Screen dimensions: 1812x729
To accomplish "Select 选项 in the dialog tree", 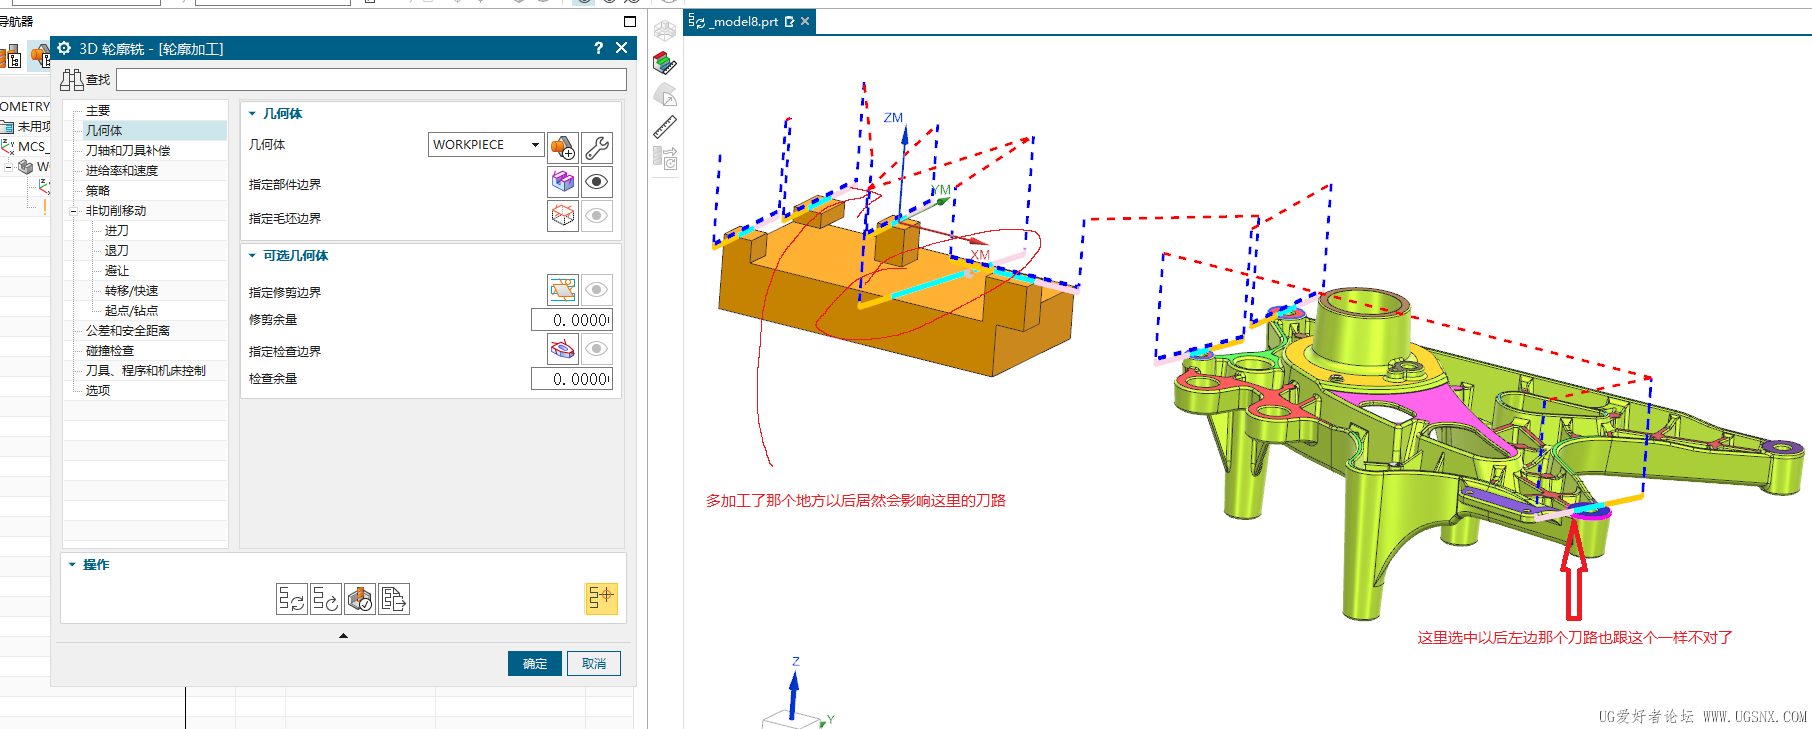I will (x=98, y=391).
